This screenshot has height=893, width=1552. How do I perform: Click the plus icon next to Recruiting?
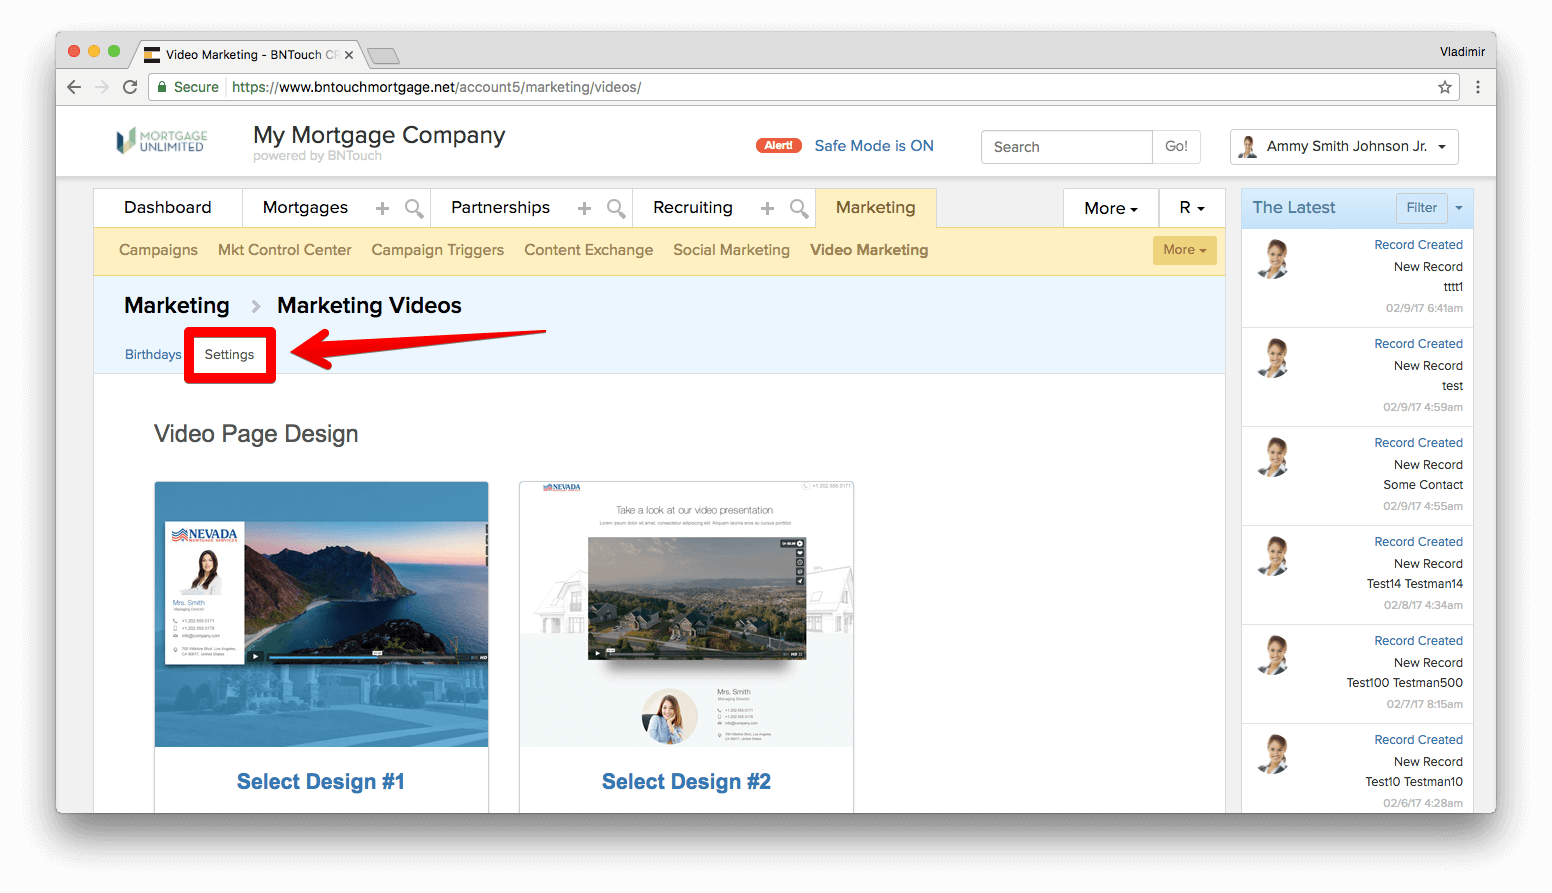(x=767, y=208)
